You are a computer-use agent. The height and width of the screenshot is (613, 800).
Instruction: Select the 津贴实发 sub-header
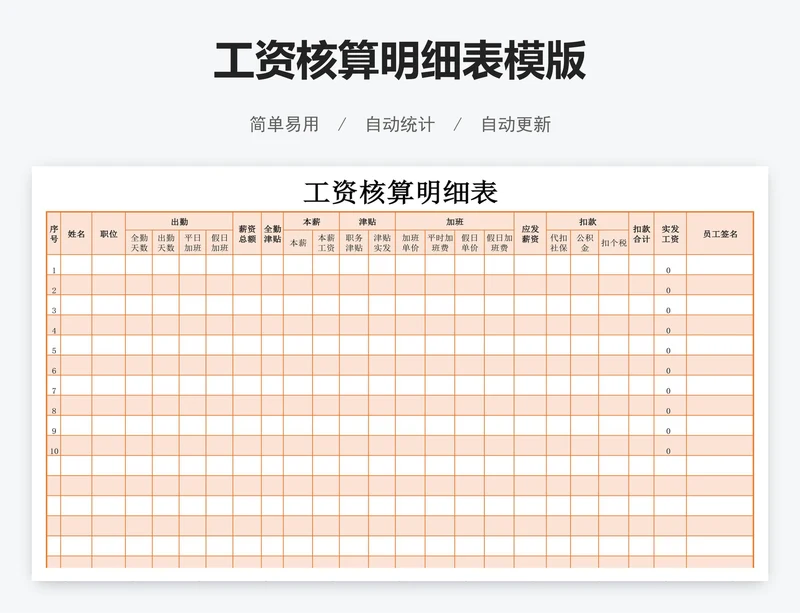point(382,242)
